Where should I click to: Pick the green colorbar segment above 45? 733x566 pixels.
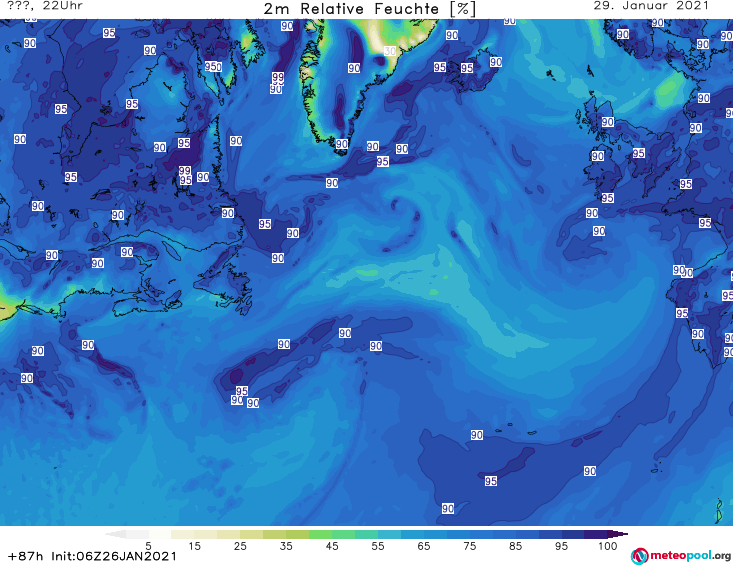tap(343, 534)
